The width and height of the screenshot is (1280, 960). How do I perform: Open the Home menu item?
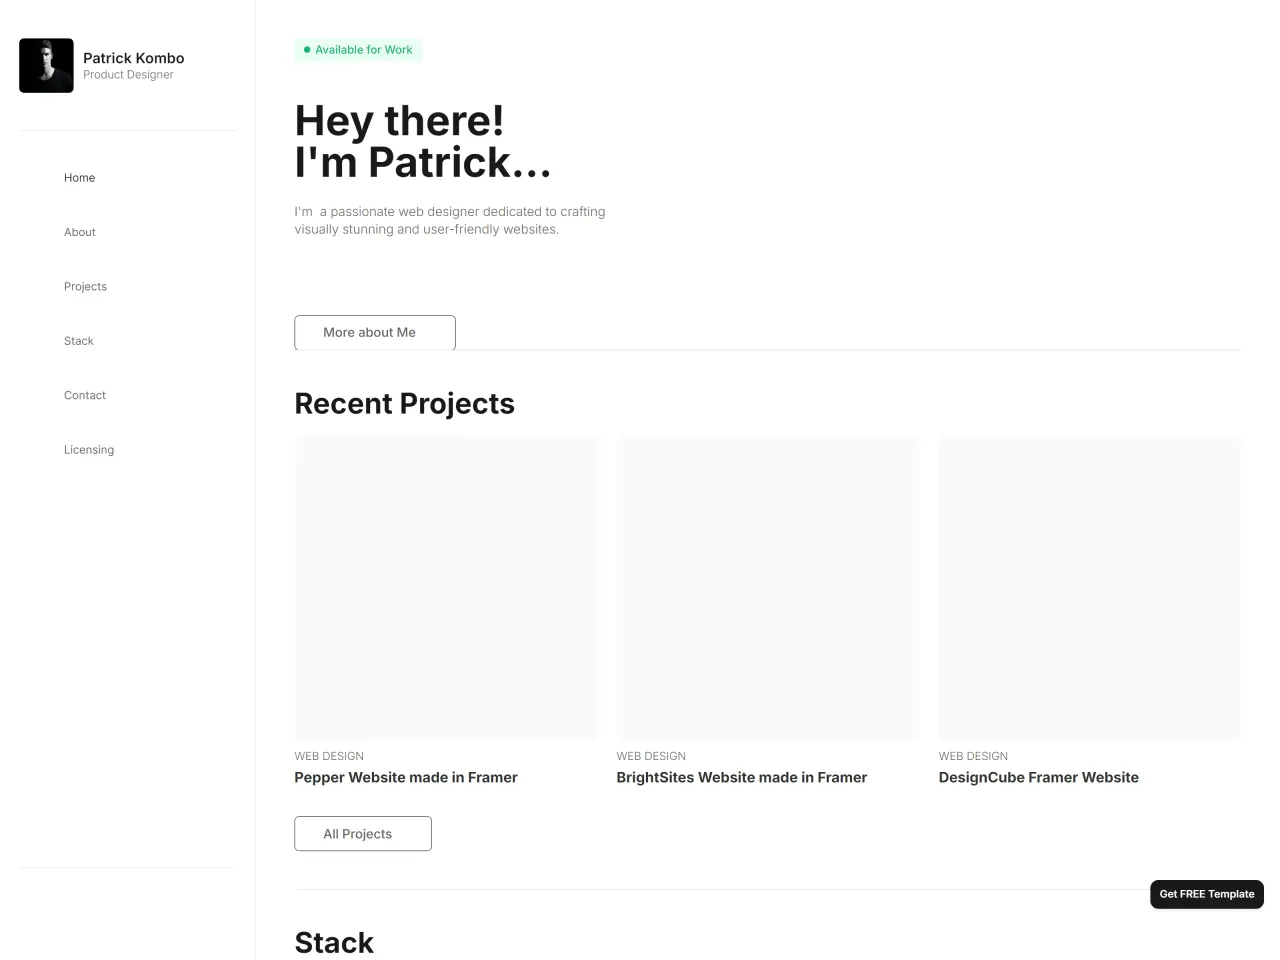point(79,178)
